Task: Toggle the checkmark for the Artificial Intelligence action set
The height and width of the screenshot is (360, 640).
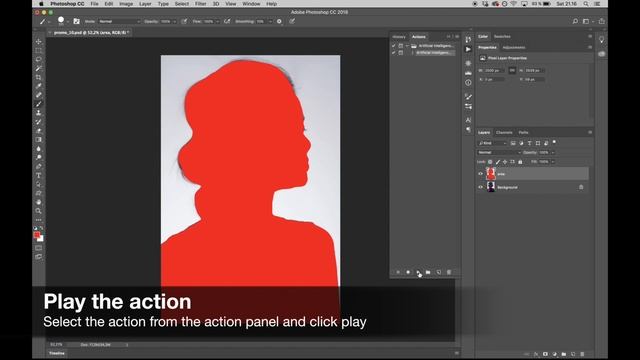Action: 394,46
